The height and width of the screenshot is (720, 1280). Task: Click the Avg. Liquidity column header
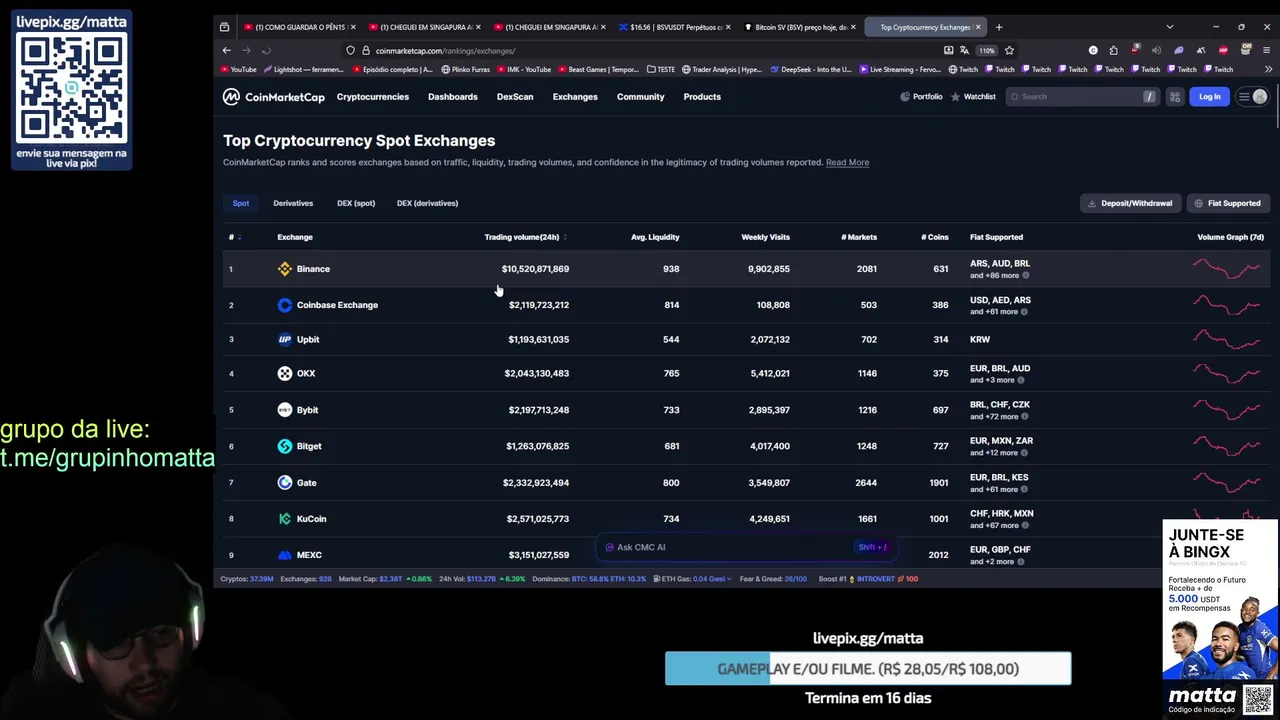[x=655, y=237]
